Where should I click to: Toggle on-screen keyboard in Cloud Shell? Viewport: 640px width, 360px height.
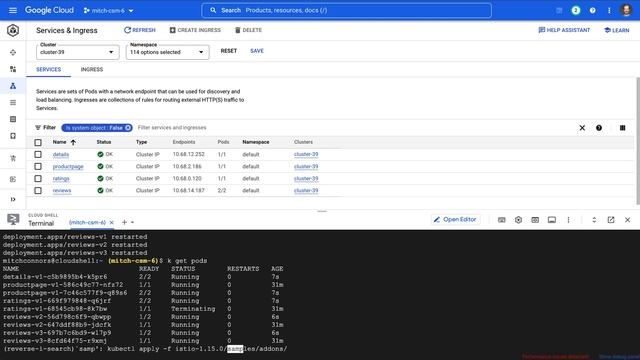pos(502,220)
